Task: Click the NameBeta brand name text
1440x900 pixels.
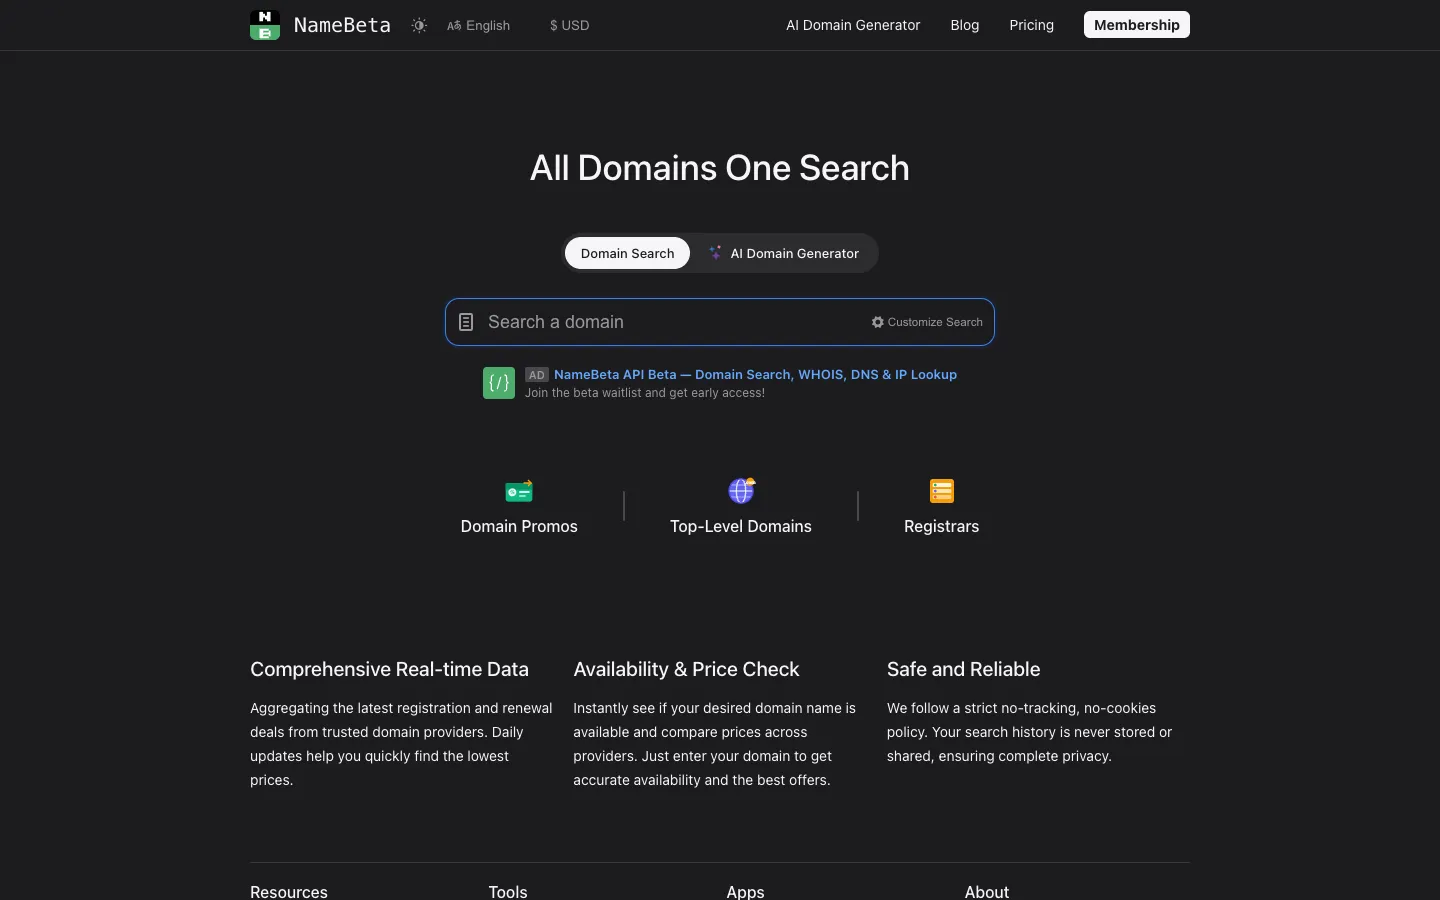Action: [342, 25]
